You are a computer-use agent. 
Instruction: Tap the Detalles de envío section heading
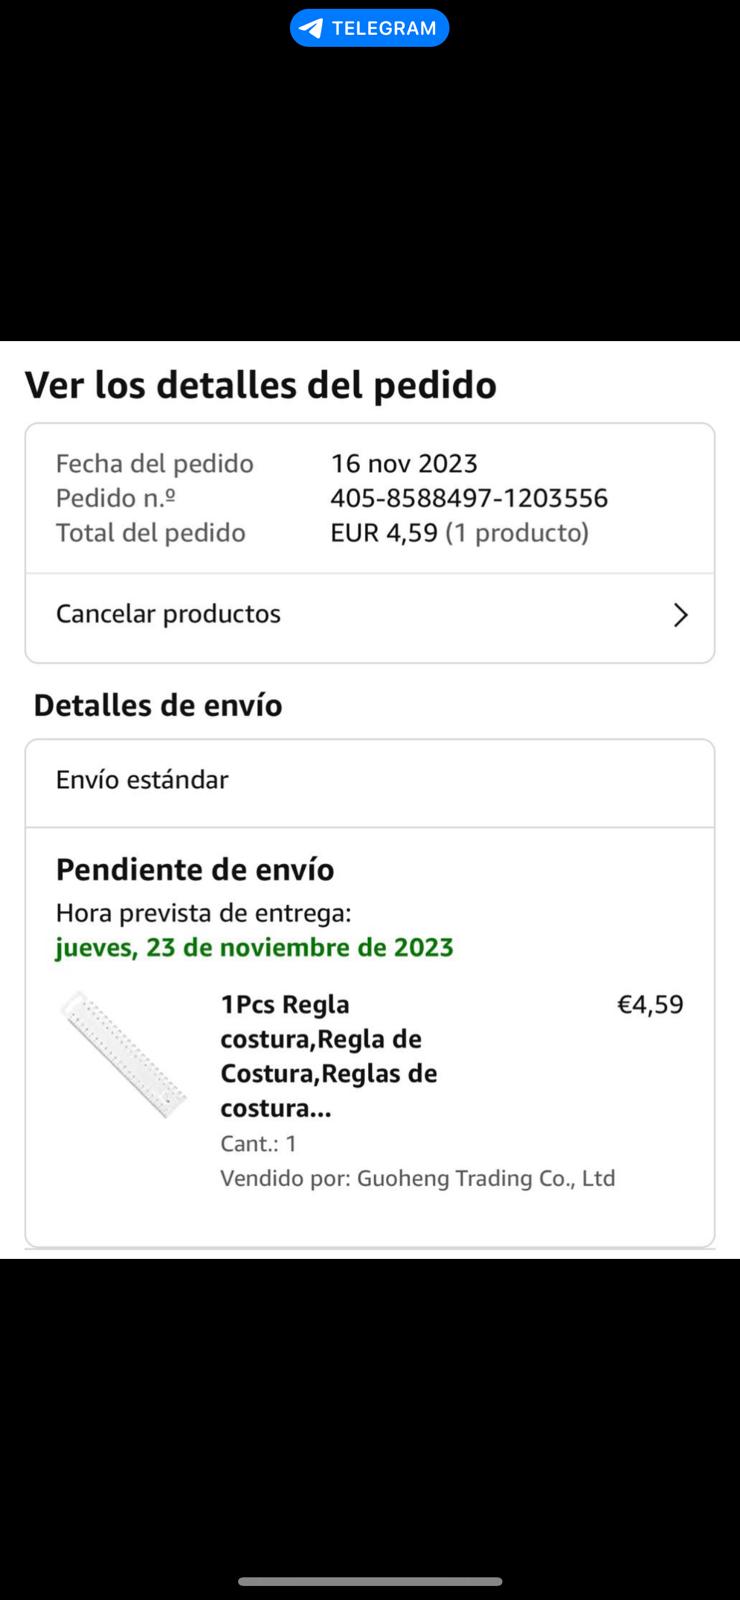click(158, 706)
